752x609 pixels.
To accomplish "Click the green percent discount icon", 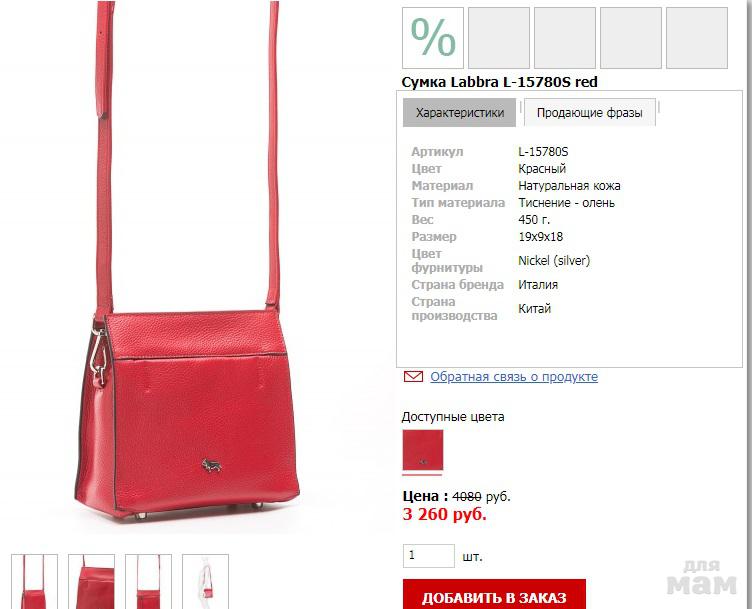I will (x=433, y=37).
